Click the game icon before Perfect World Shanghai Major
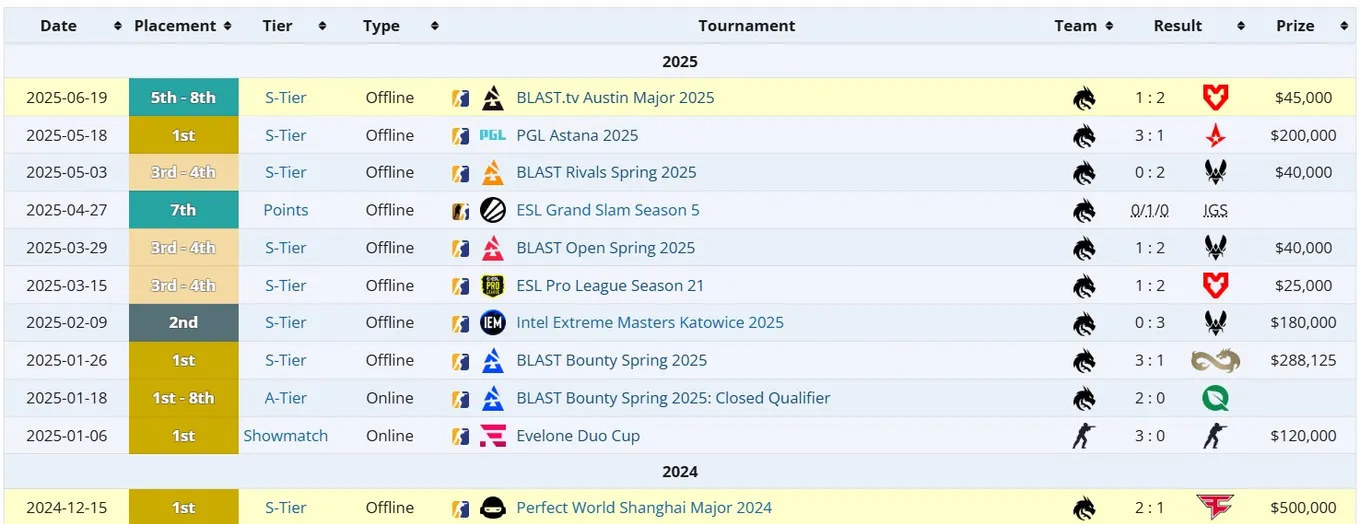The image size is (1360, 524). coord(460,507)
